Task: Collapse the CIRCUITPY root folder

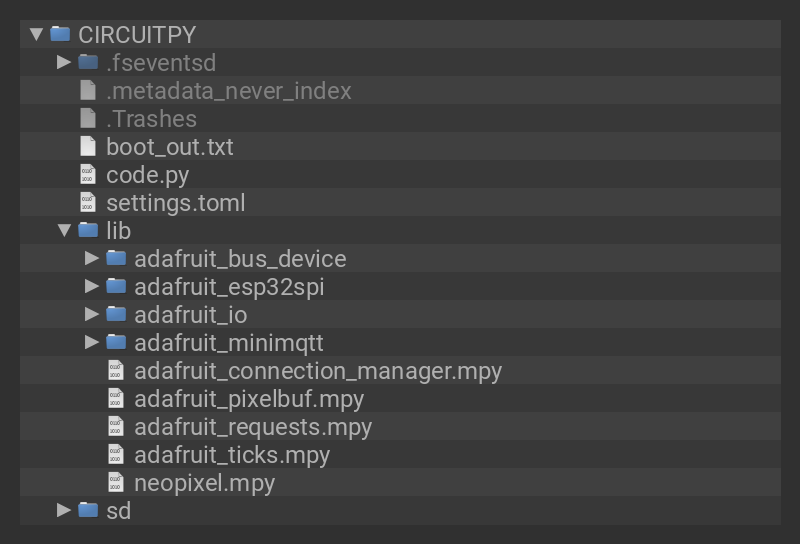Action: point(36,34)
